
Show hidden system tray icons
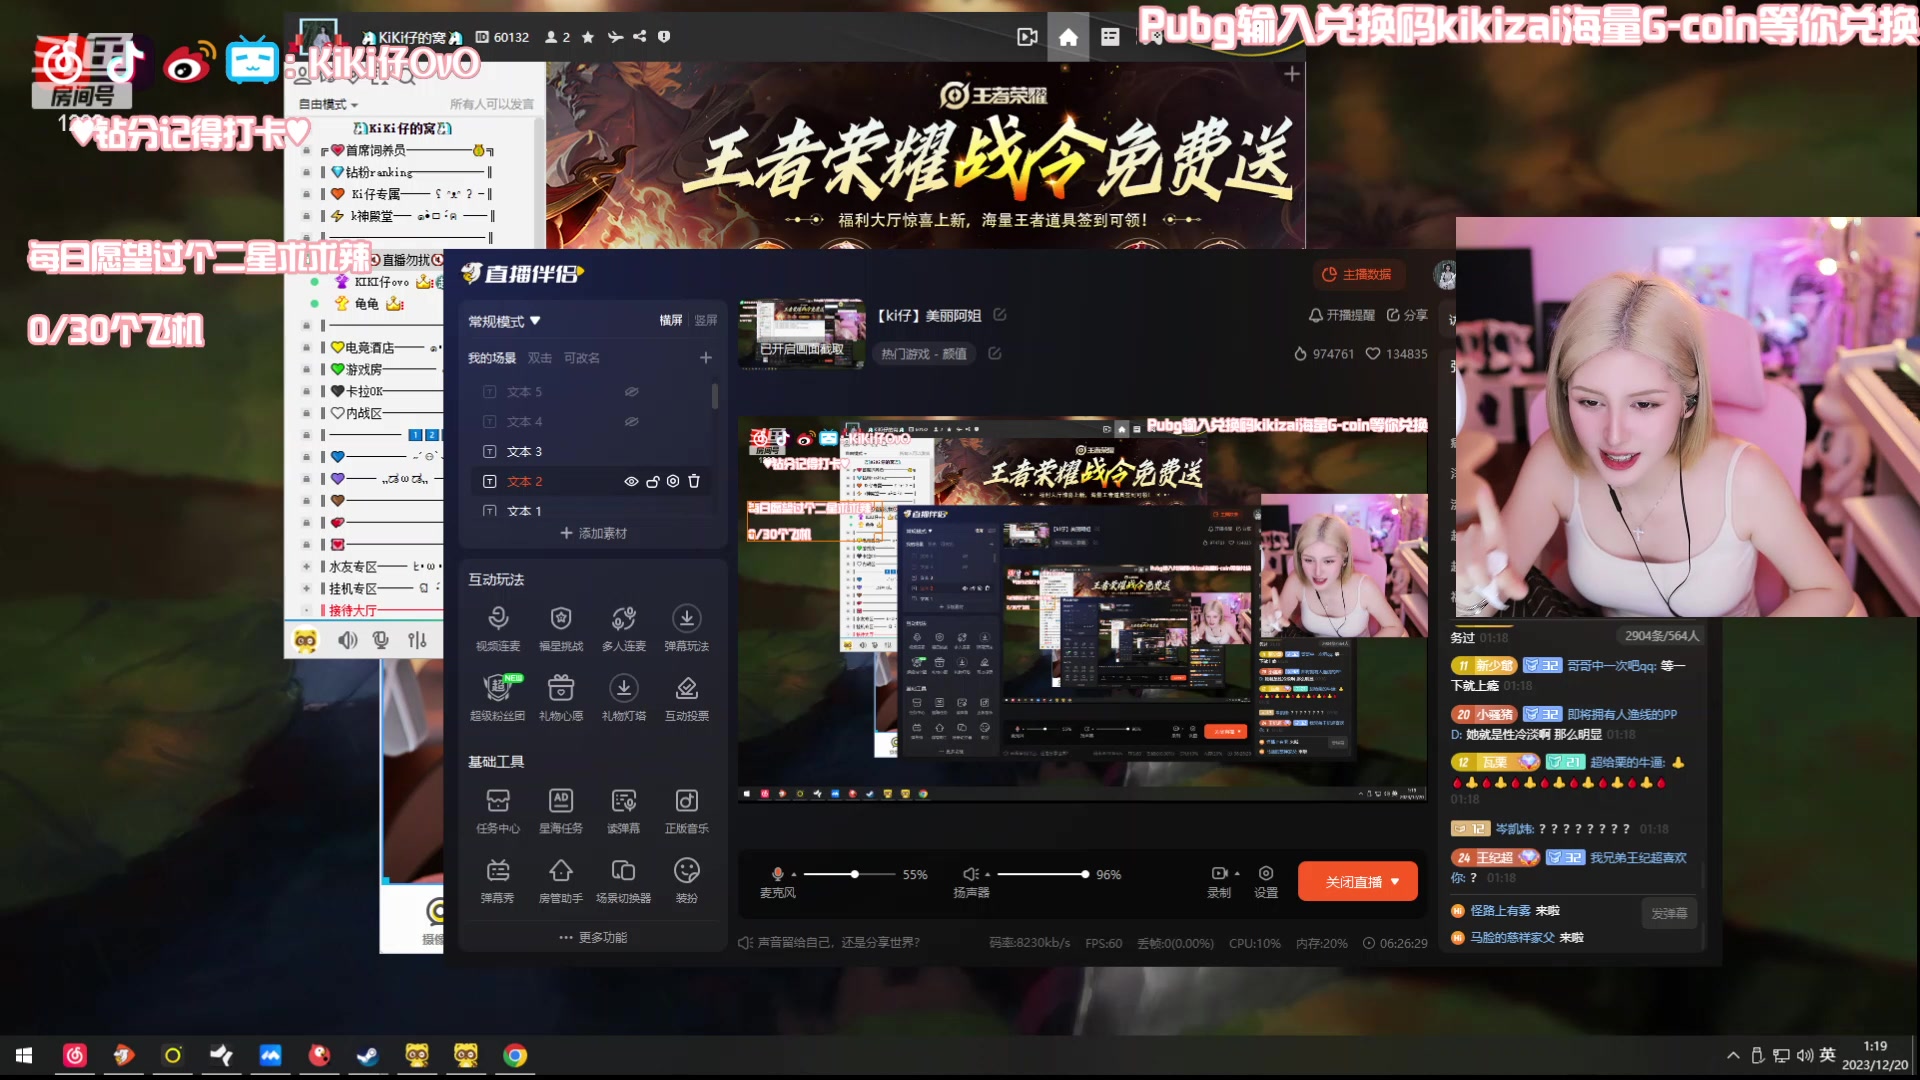tap(1732, 1055)
